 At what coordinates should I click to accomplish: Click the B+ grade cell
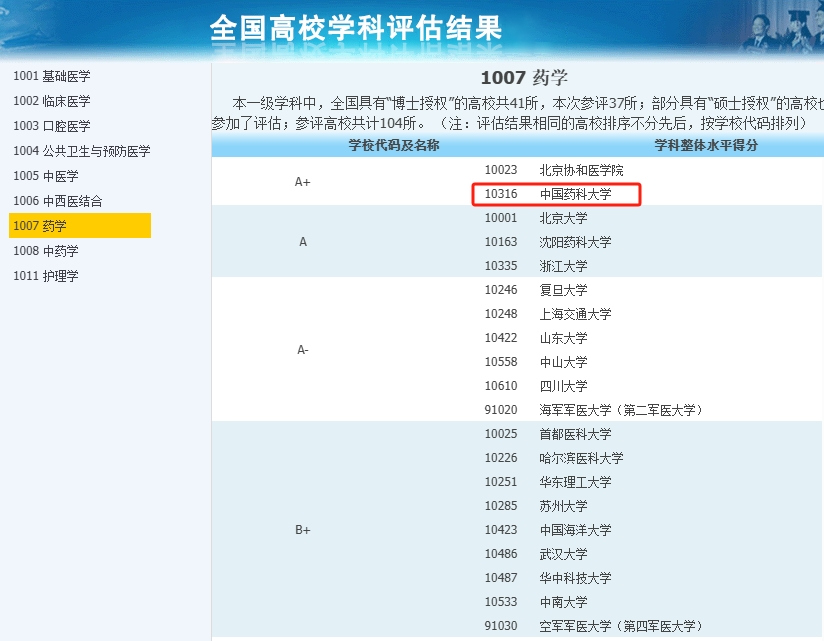302,530
